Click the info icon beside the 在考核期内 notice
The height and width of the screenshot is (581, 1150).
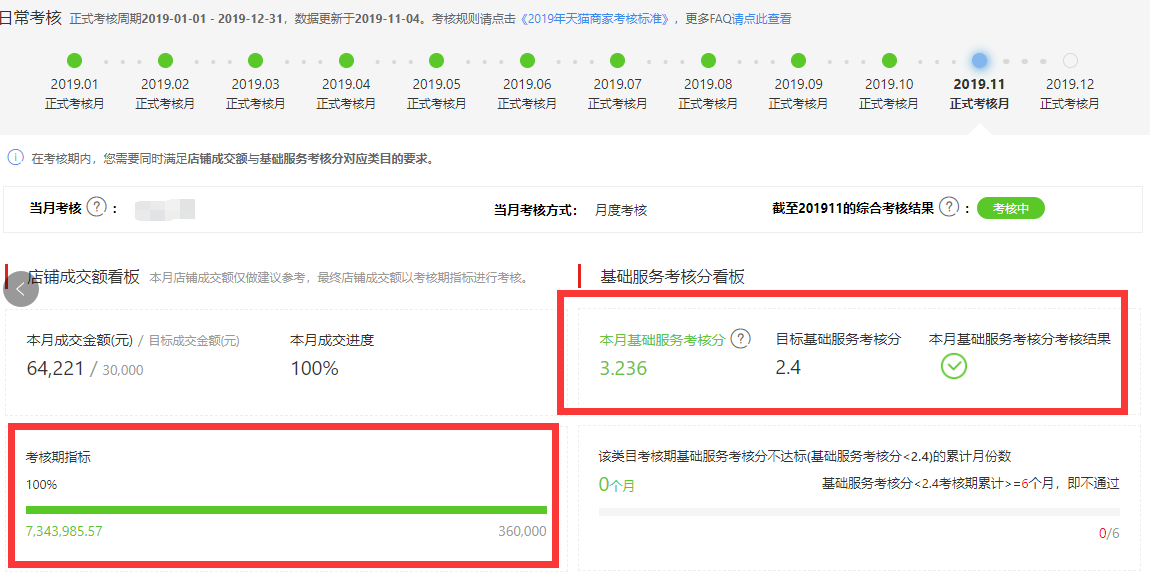point(15,157)
